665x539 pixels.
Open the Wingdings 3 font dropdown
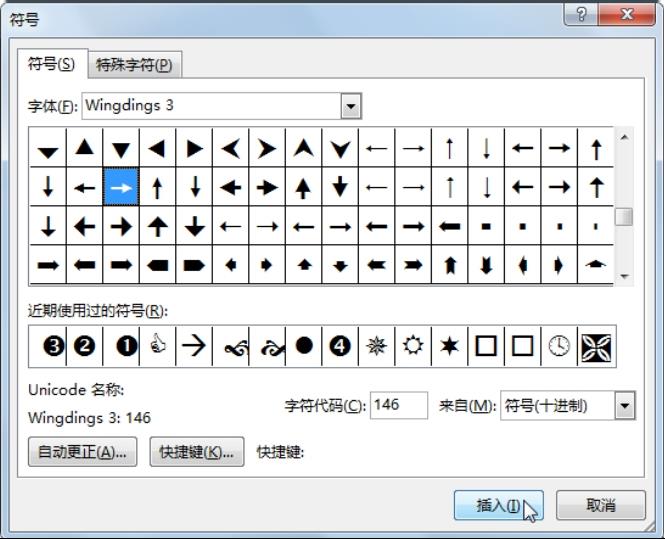[x=350, y=106]
